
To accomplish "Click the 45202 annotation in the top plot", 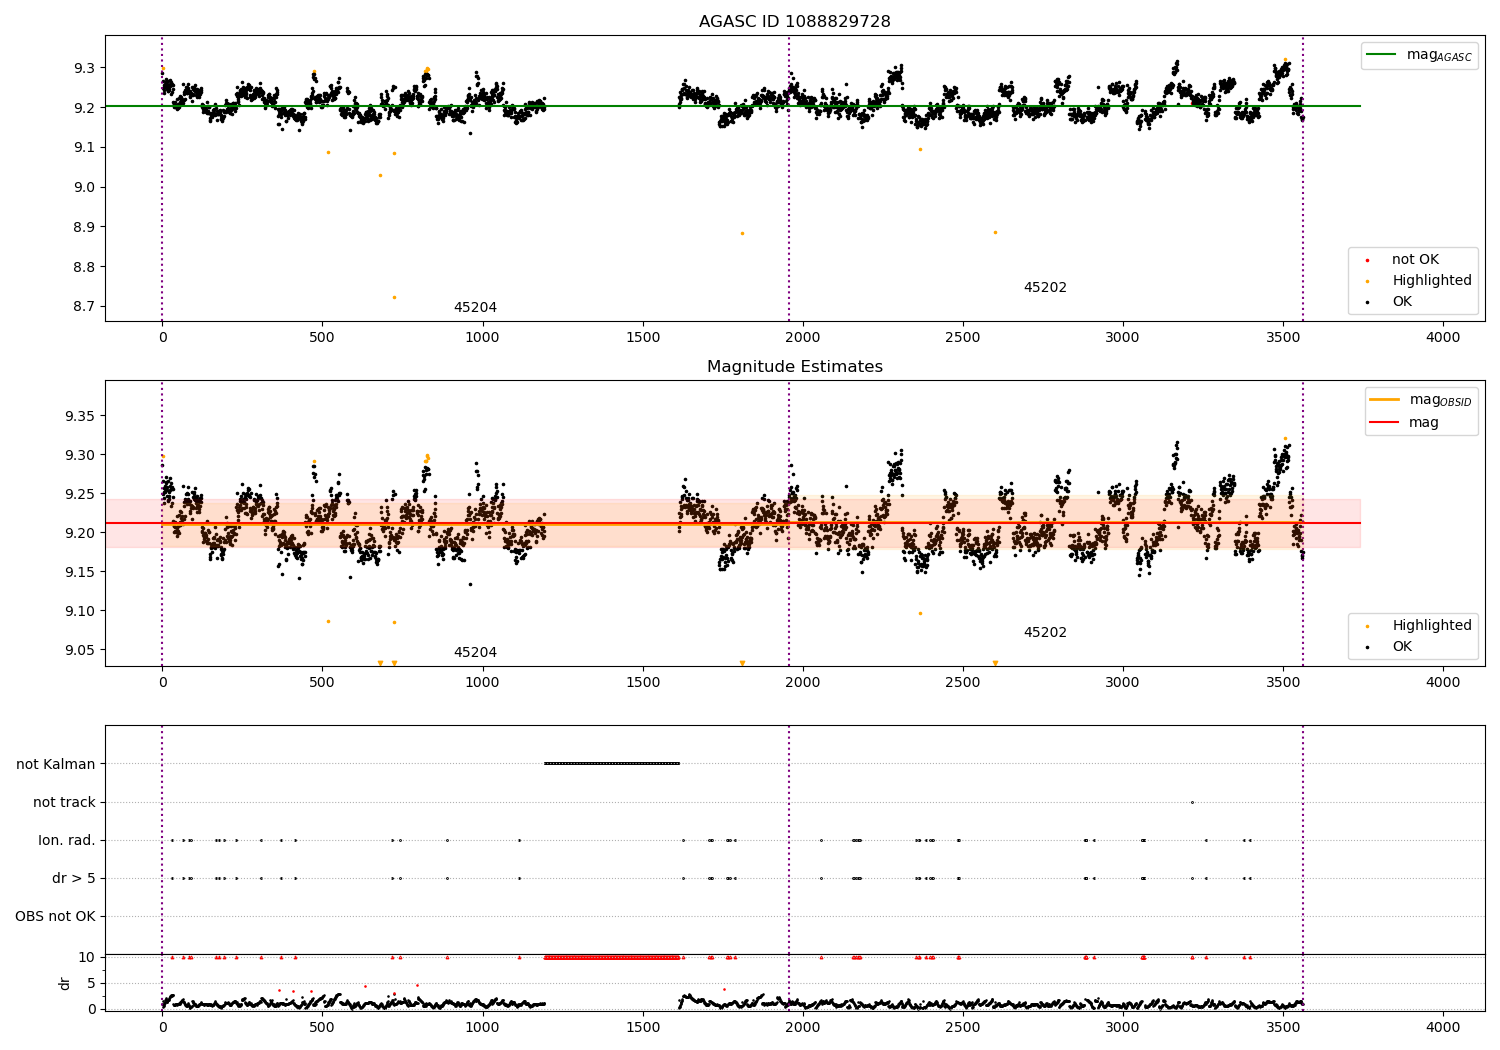I will pos(1045,288).
